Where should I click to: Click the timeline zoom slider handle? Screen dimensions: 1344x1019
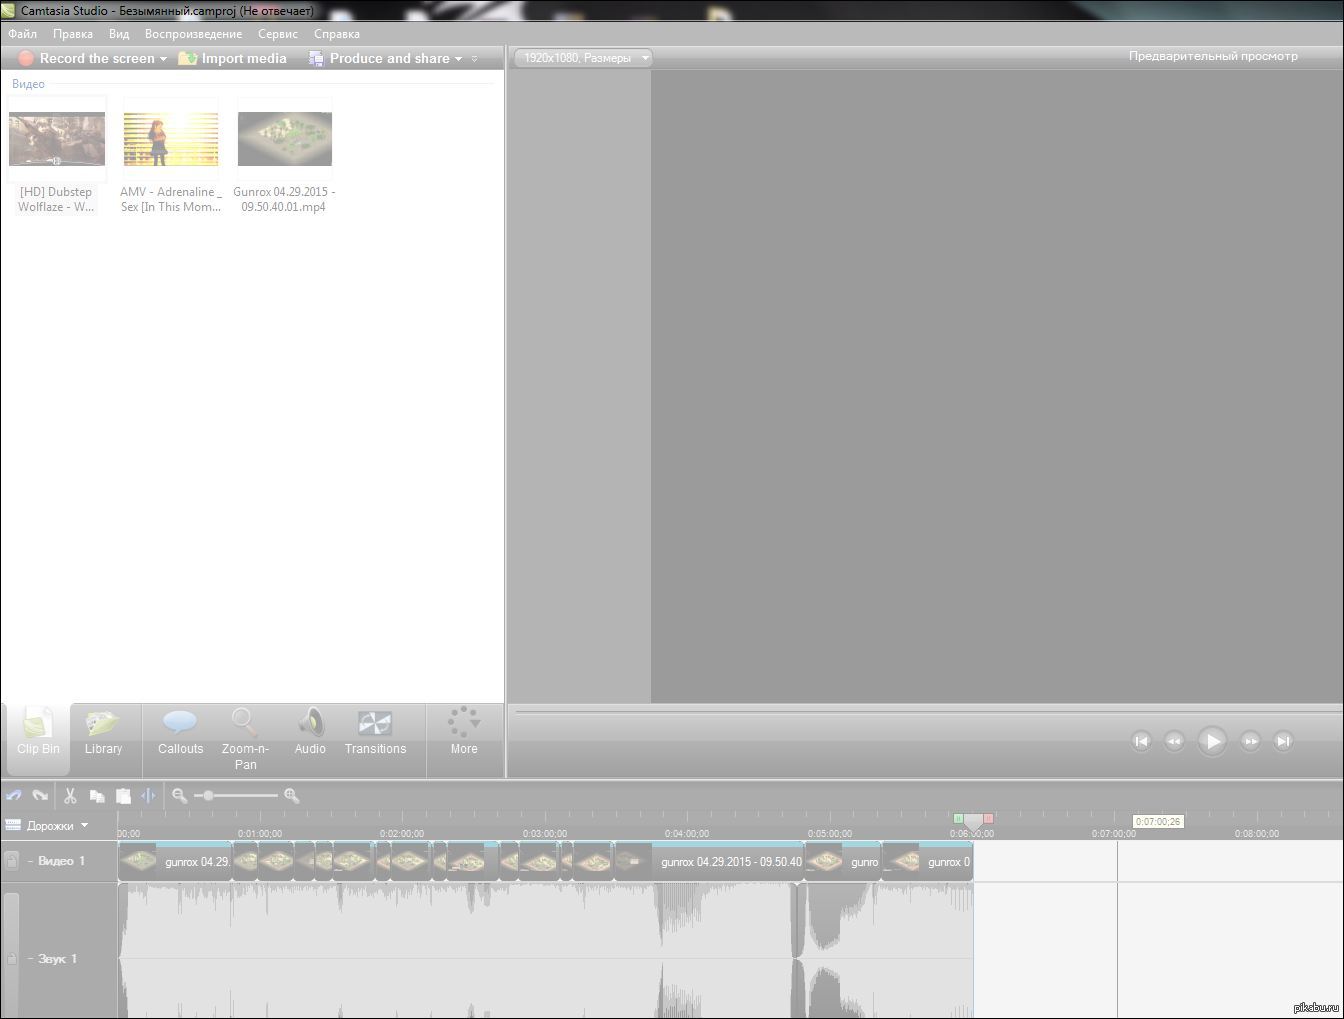point(208,796)
